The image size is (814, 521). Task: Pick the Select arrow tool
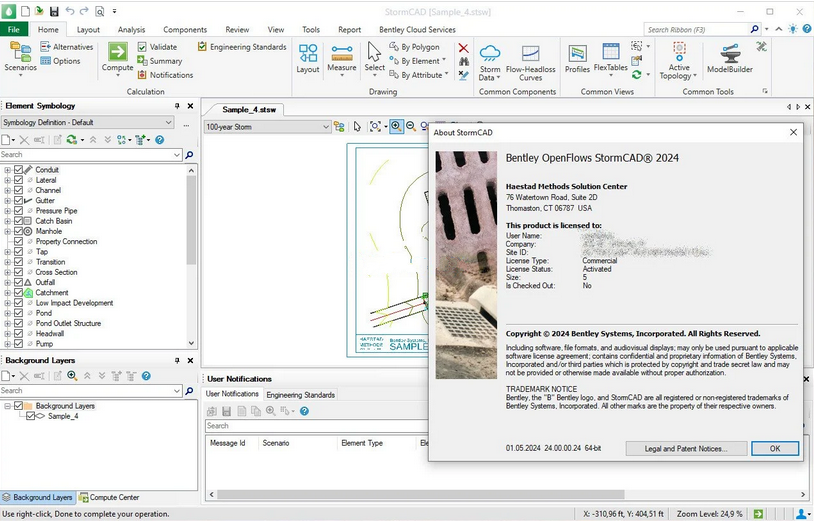pos(374,60)
